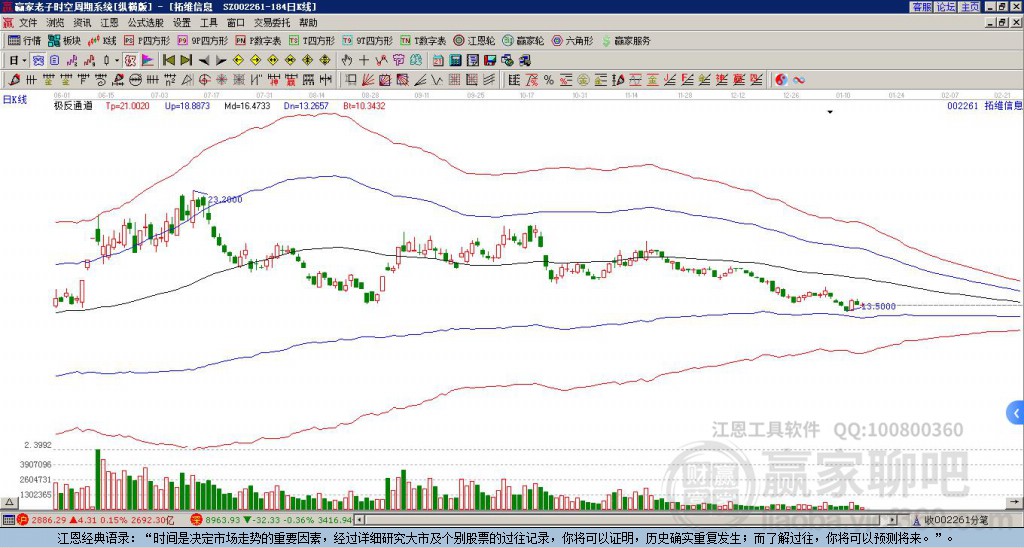Open the 行情 quotes view
The image size is (1024, 548).
click(24, 40)
